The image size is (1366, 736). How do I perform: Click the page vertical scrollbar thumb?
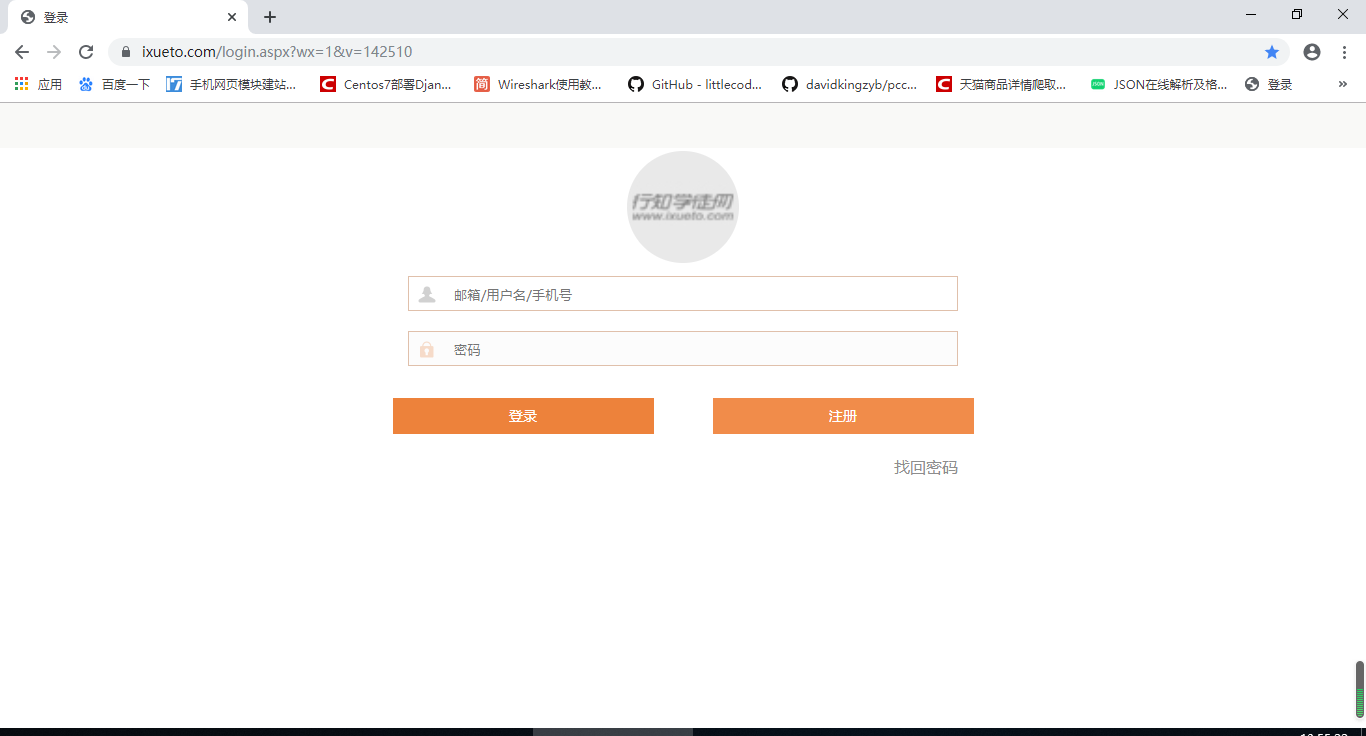coord(1360,689)
